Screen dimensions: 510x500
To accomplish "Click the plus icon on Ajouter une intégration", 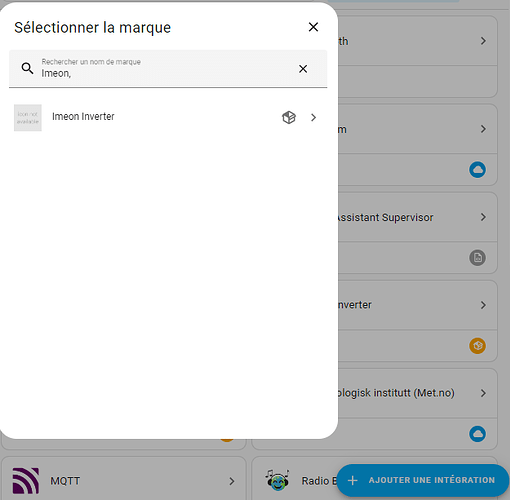I will (353, 480).
